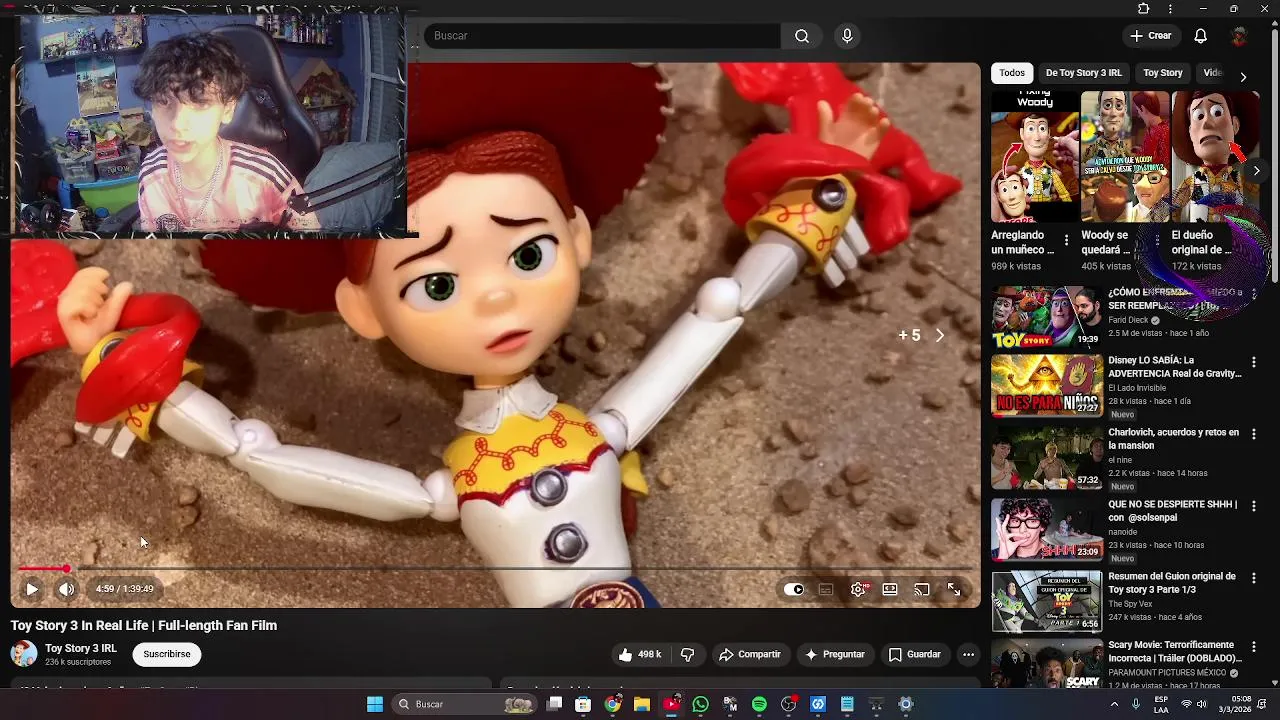Subscribe with the Suscribirse button
The height and width of the screenshot is (720, 1280).
point(167,654)
